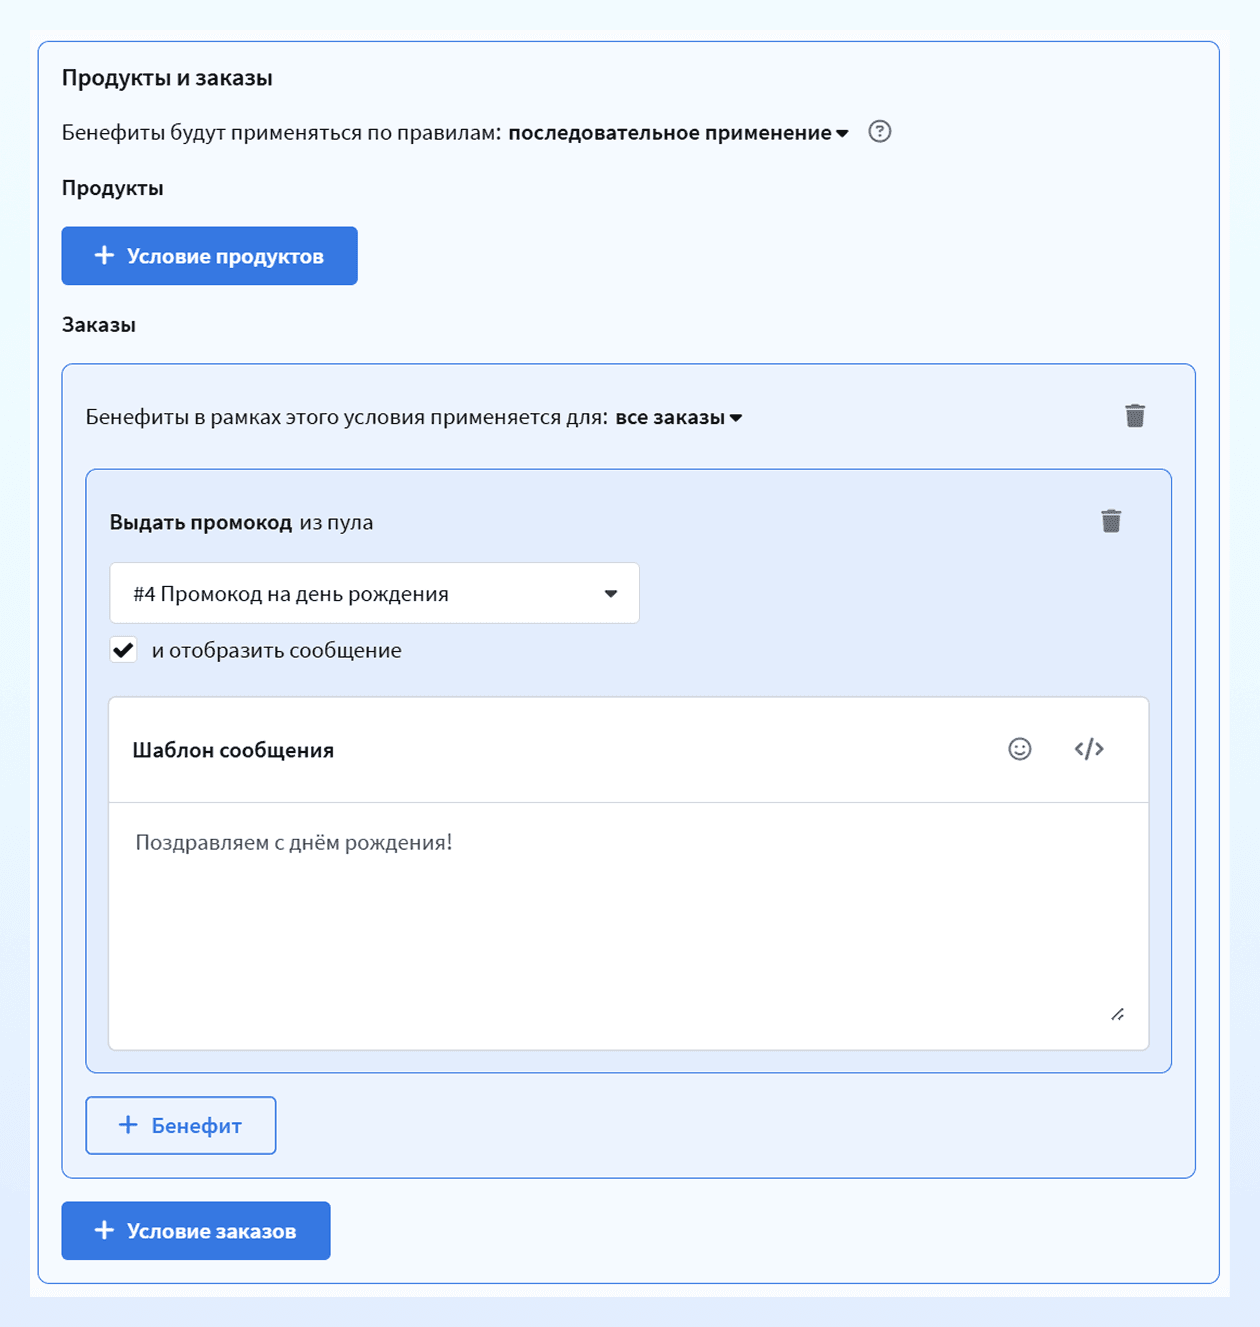
Task: Click the 'Заказы' subsection label
Action: coord(99,325)
